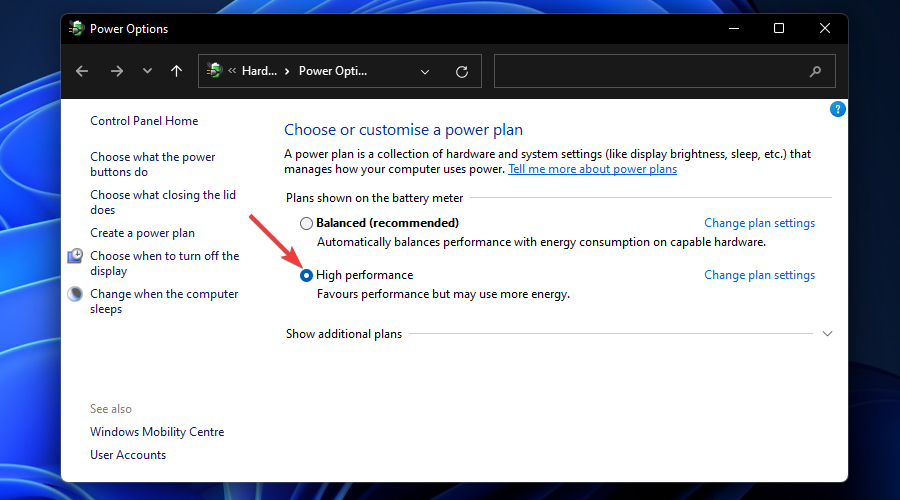Viewport: 900px width, 500px height.
Task: Maximize the Power Options window
Action: coord(779,28)
